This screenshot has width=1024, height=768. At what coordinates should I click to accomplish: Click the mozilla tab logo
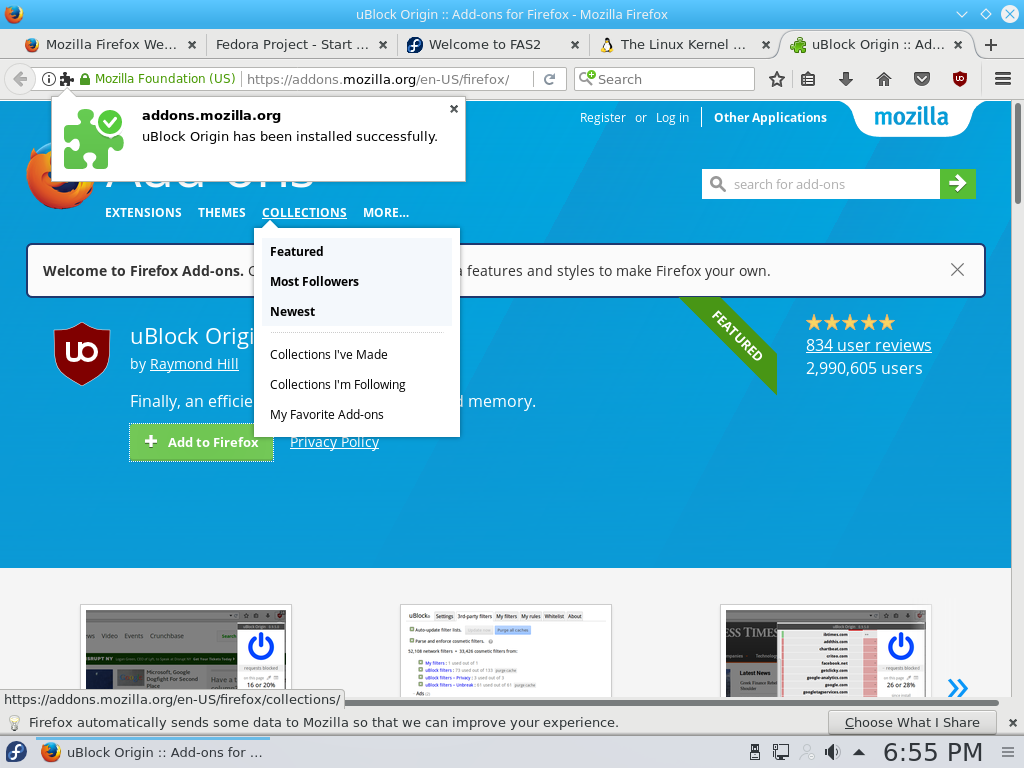911,117
